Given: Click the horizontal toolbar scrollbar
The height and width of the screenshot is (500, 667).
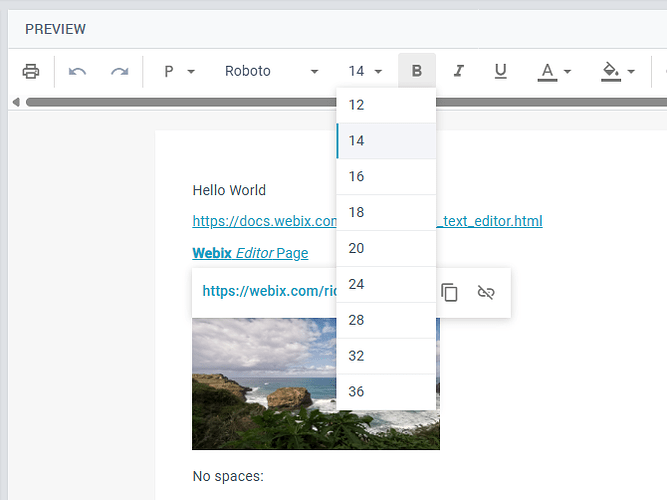Looking at the screenshot, I should tap(181, 102).
